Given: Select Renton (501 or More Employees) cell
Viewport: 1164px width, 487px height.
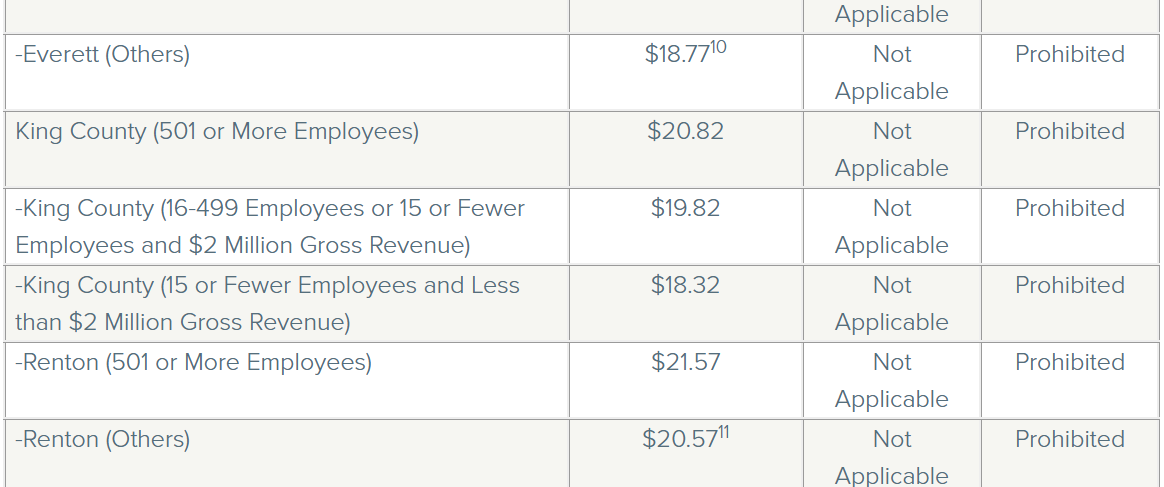Looking at the screenshot, I should (194, 362).
